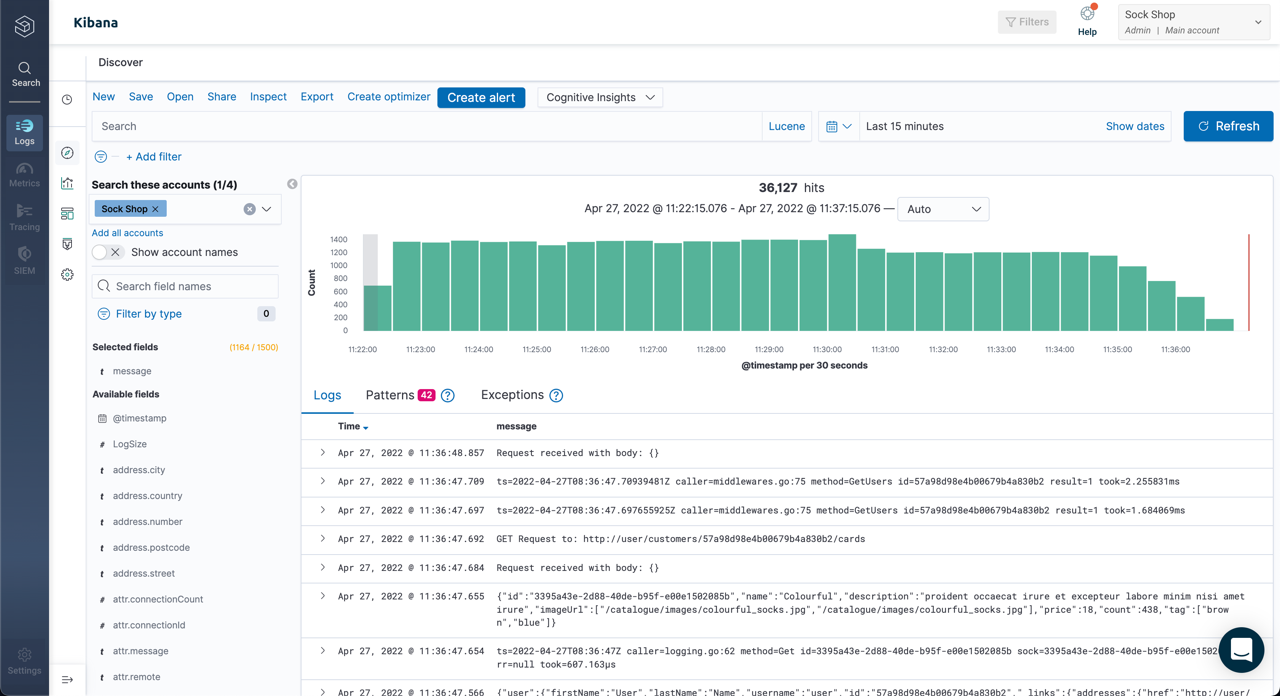
Task: Click New in Discover toolbar
Action: 104,97
